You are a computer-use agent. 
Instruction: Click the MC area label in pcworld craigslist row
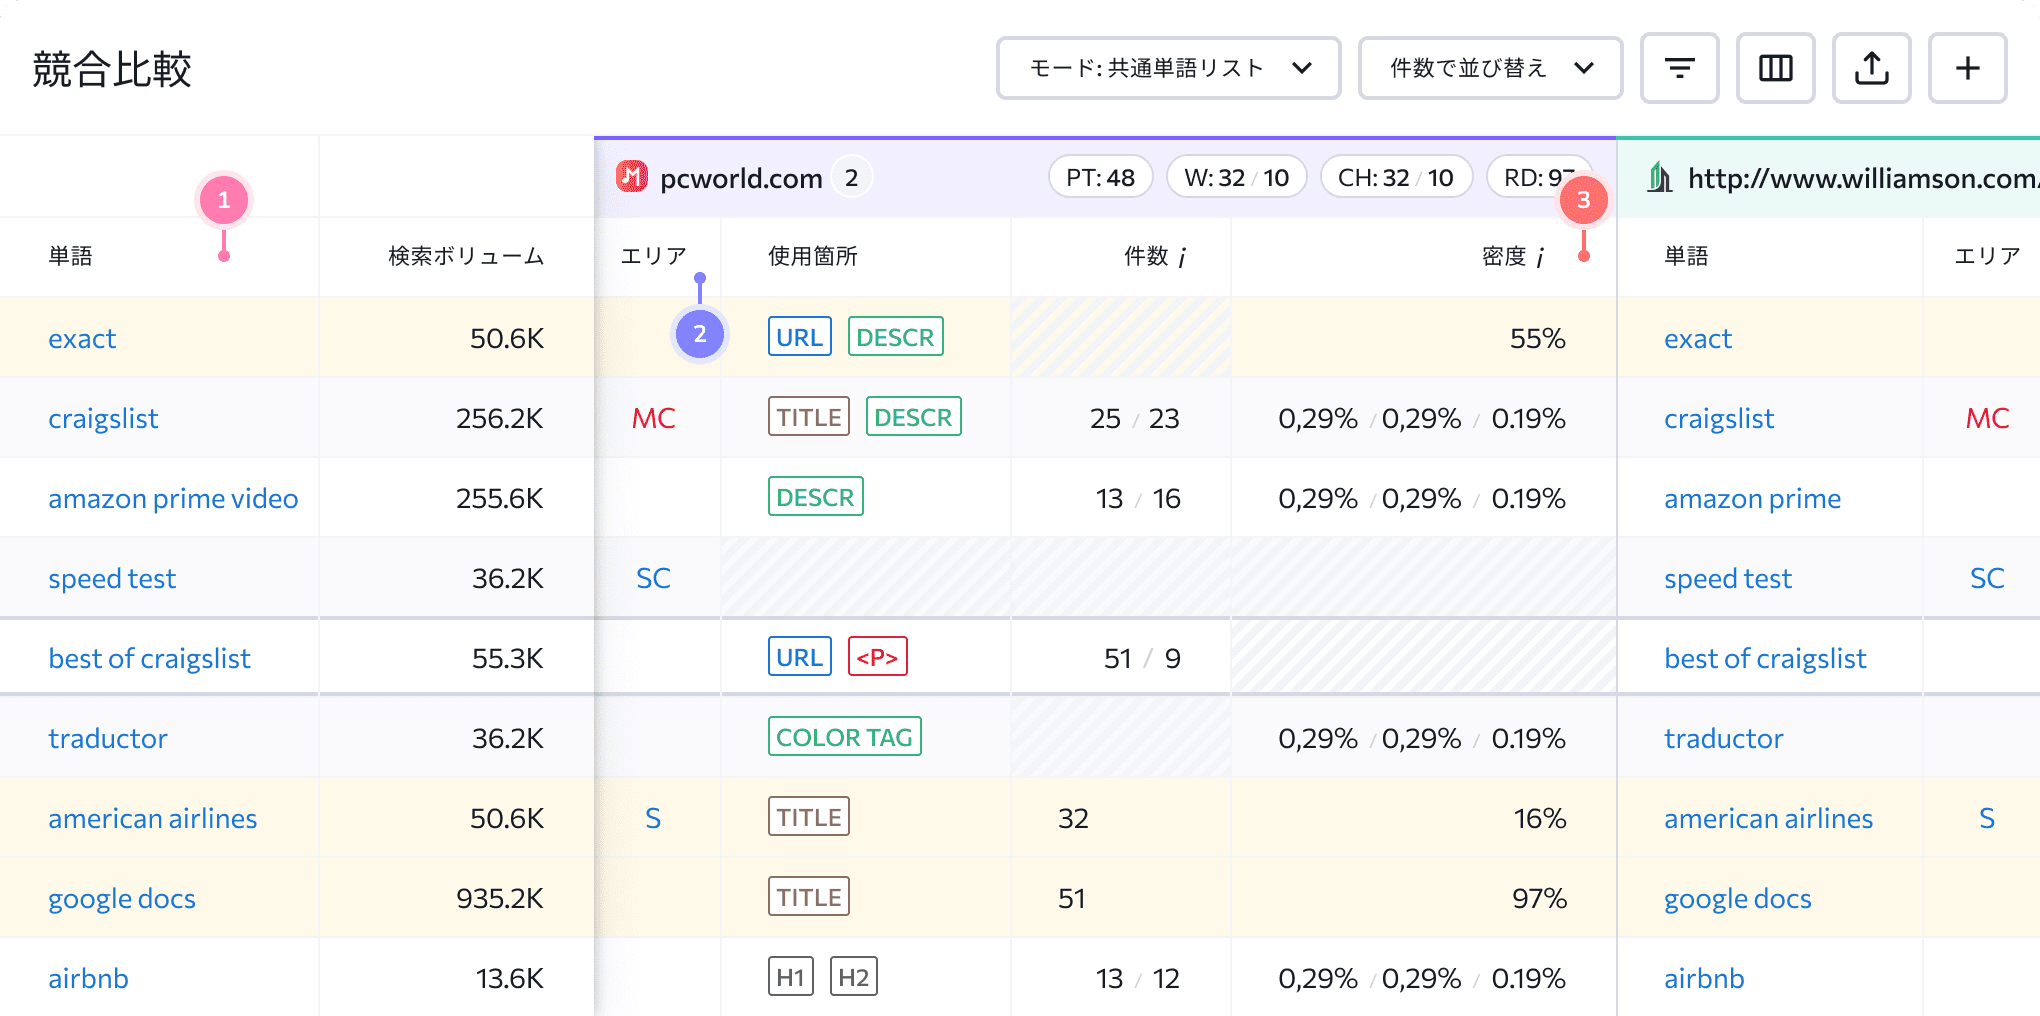coord(653,418)
